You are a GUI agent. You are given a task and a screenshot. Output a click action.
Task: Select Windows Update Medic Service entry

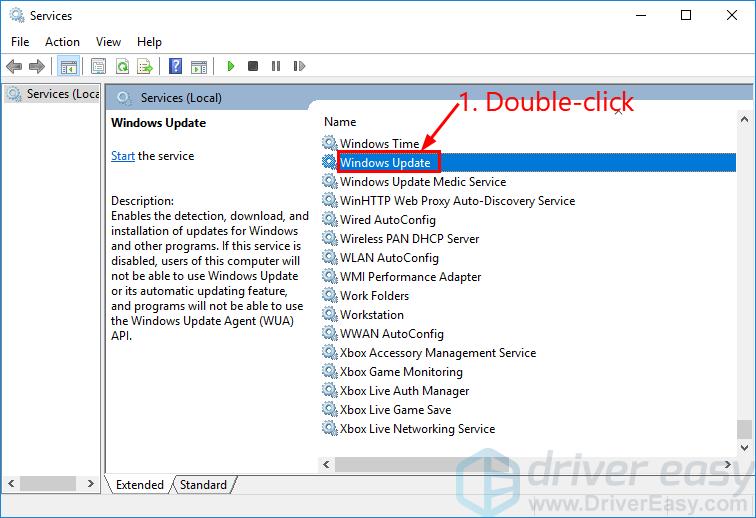422,182
